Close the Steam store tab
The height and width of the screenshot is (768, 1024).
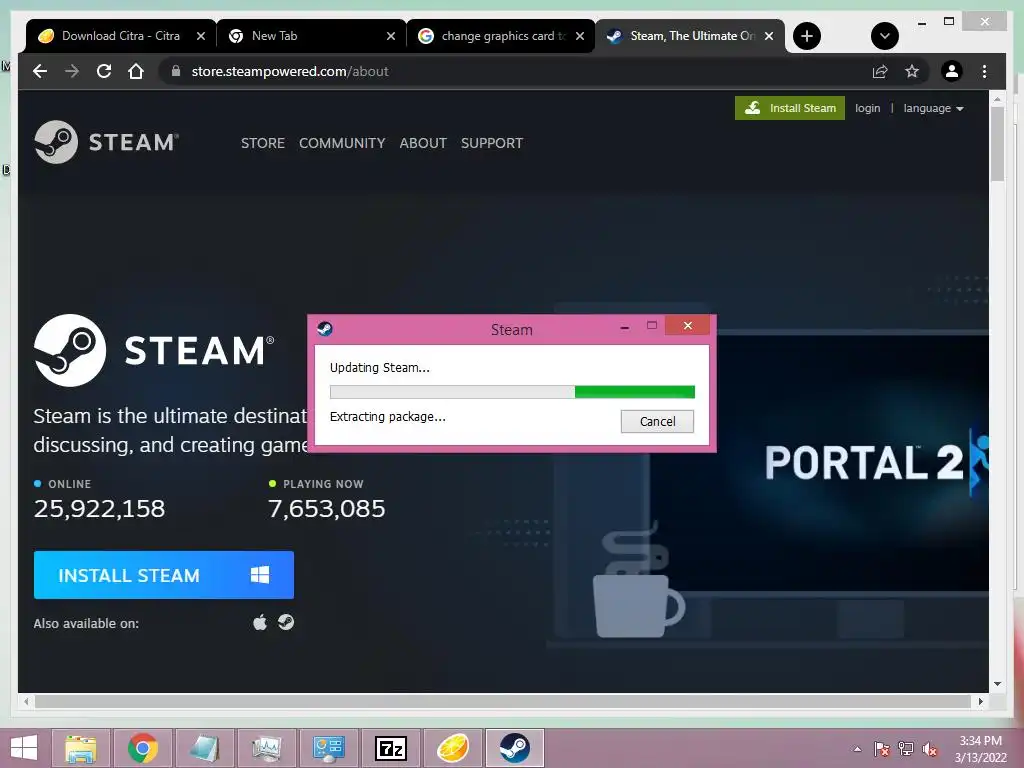click(x=769, y=36)
